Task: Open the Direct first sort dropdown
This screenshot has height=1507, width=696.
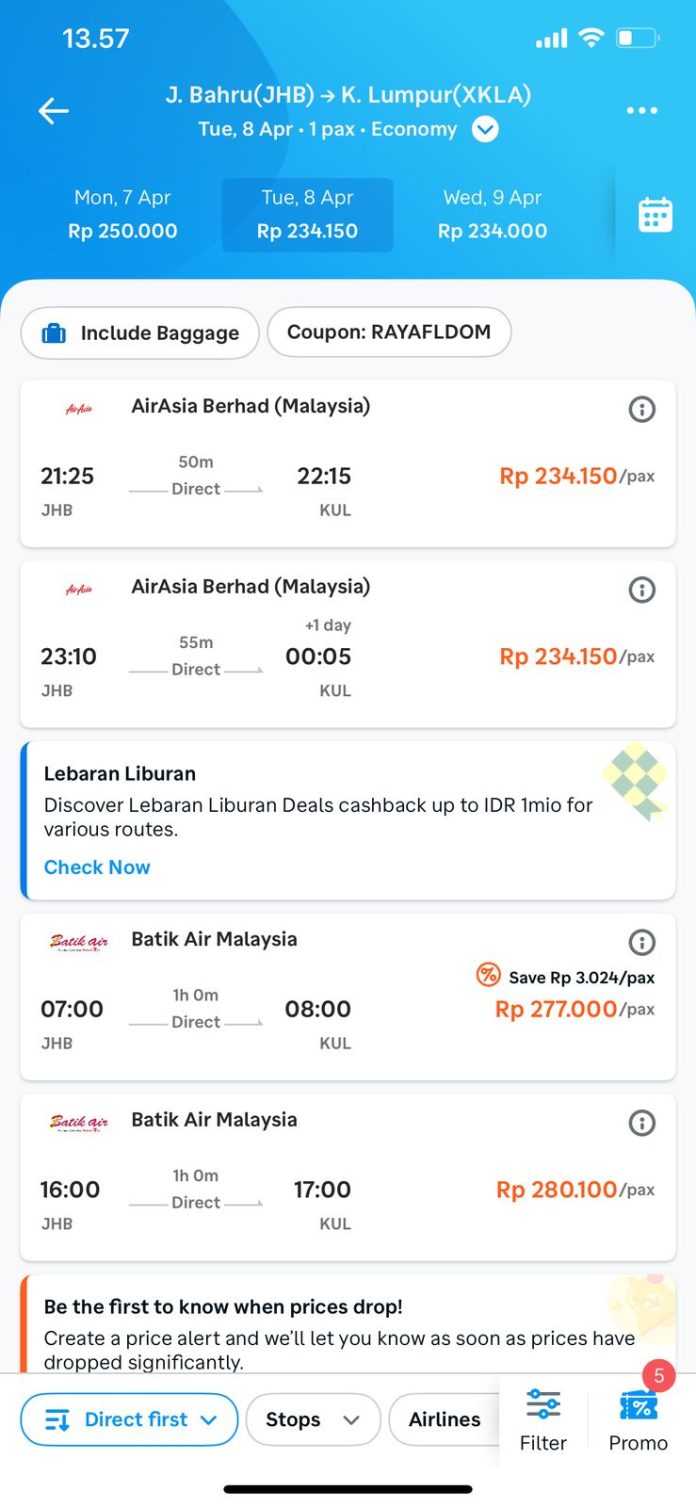Action: [130, 1419]
